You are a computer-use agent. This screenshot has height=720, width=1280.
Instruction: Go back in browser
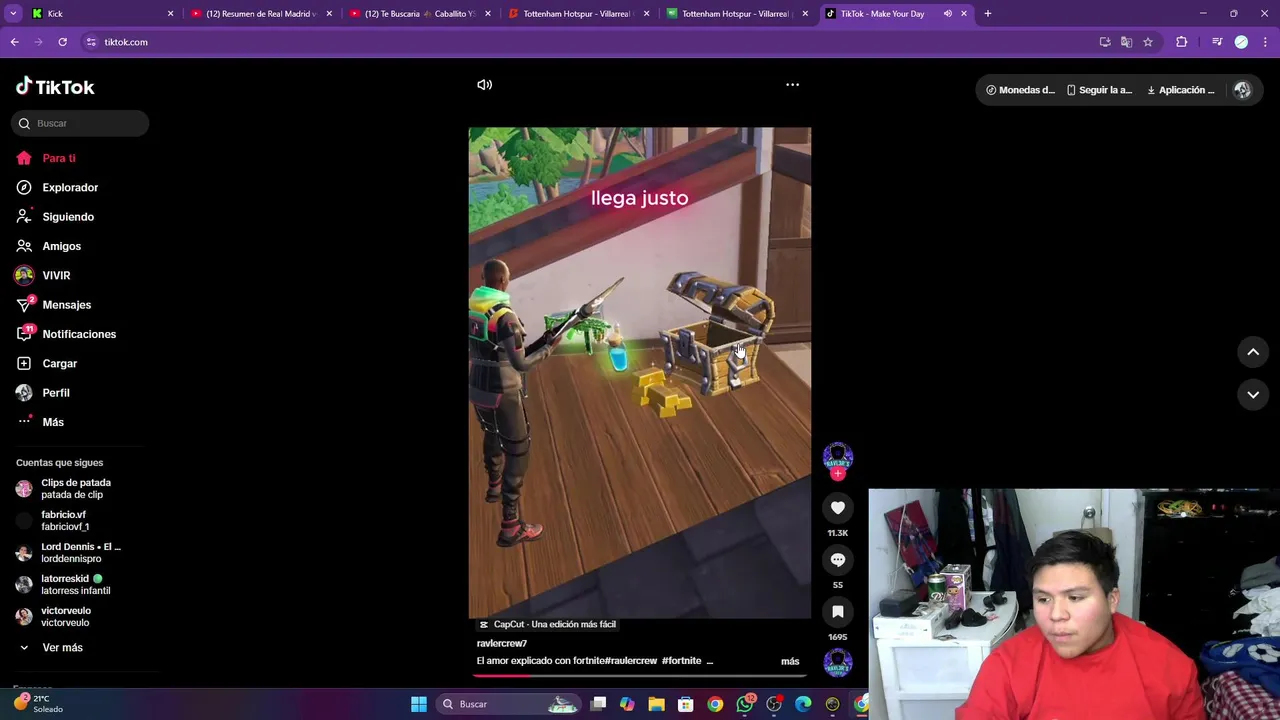tap(14, 42)
